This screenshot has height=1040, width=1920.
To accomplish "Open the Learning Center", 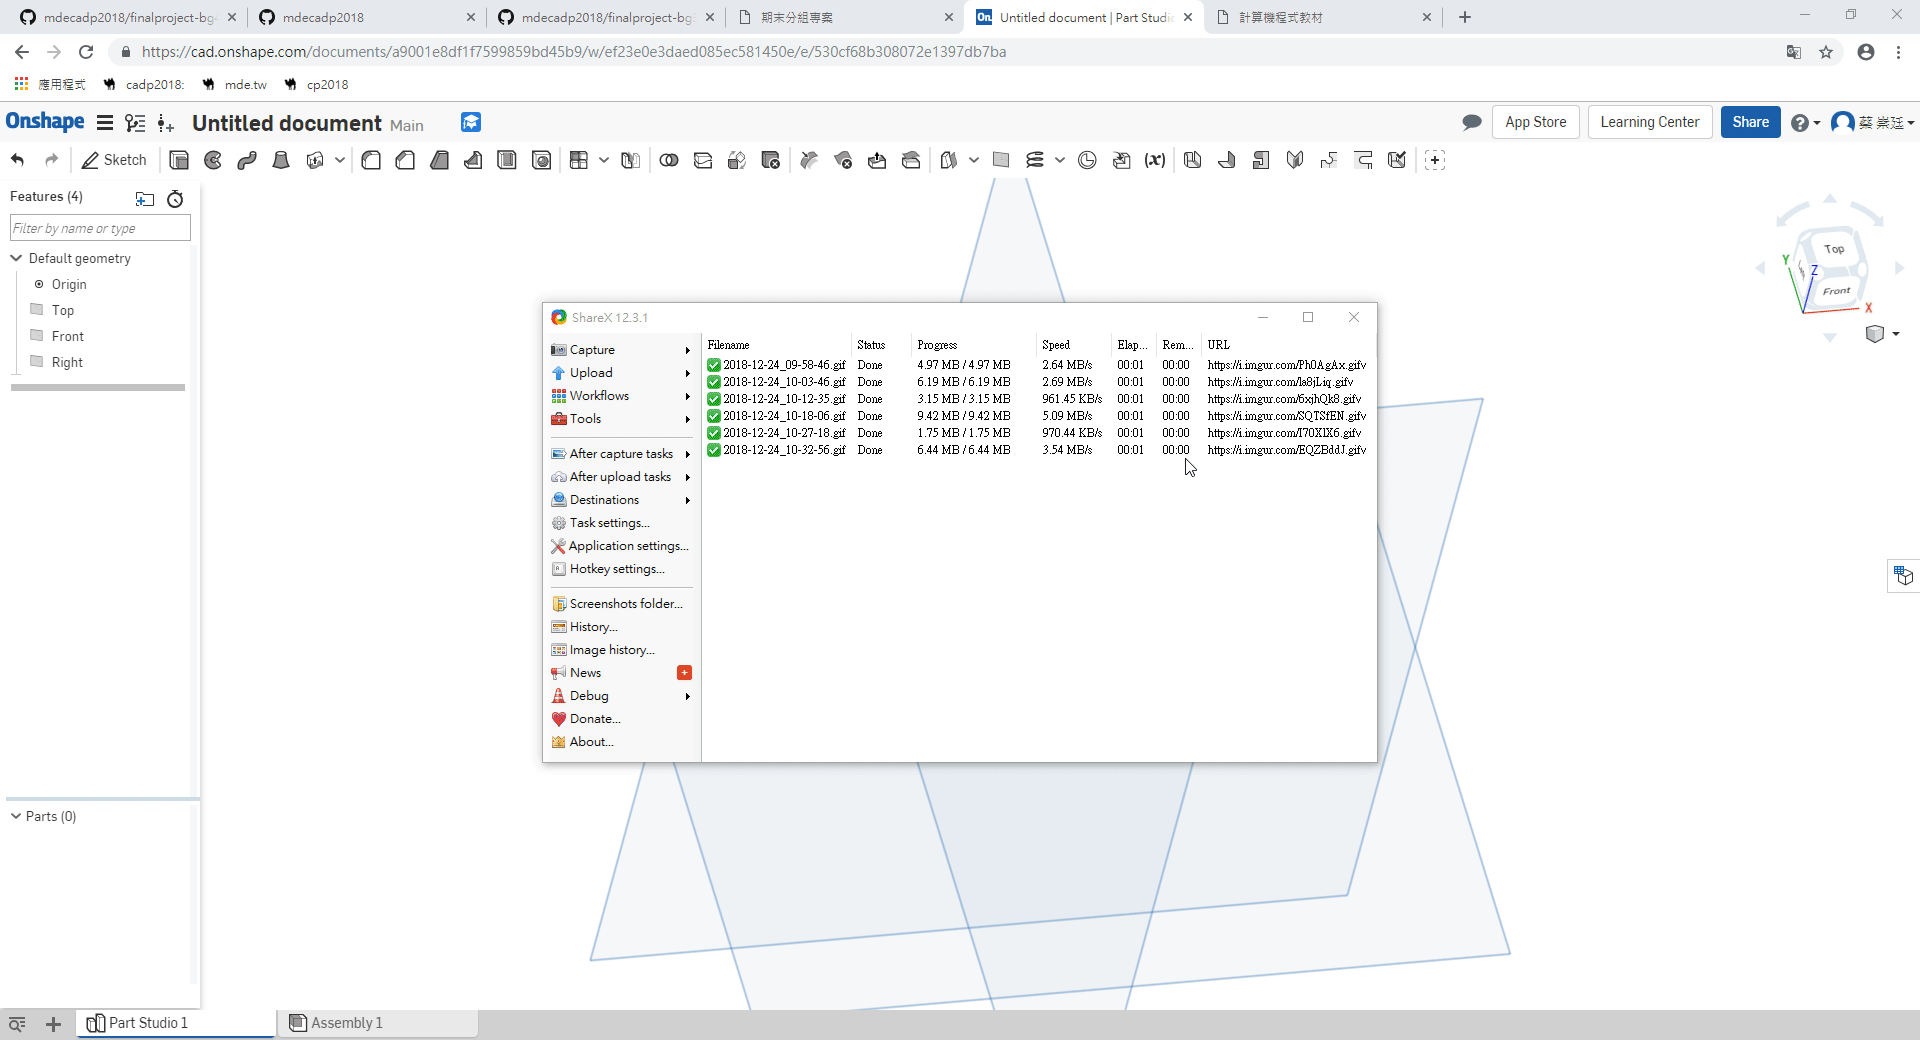I will 1649,122.
